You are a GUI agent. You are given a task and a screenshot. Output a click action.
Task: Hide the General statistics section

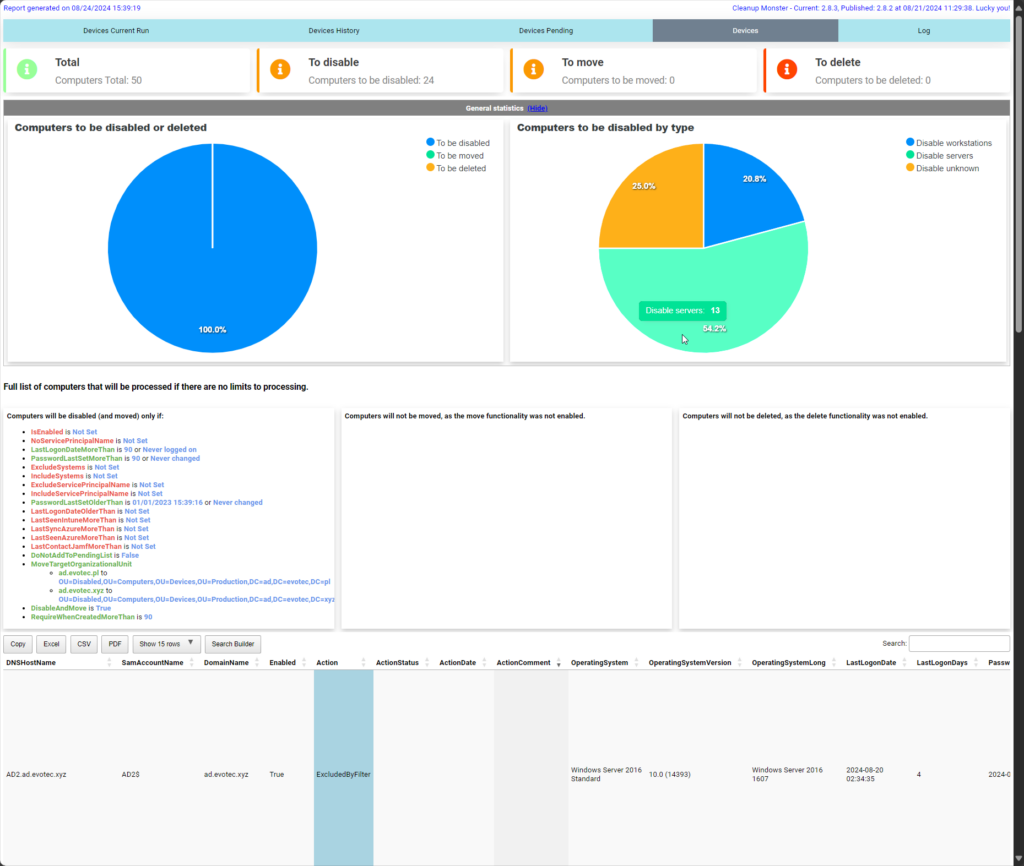pos(537,107)
